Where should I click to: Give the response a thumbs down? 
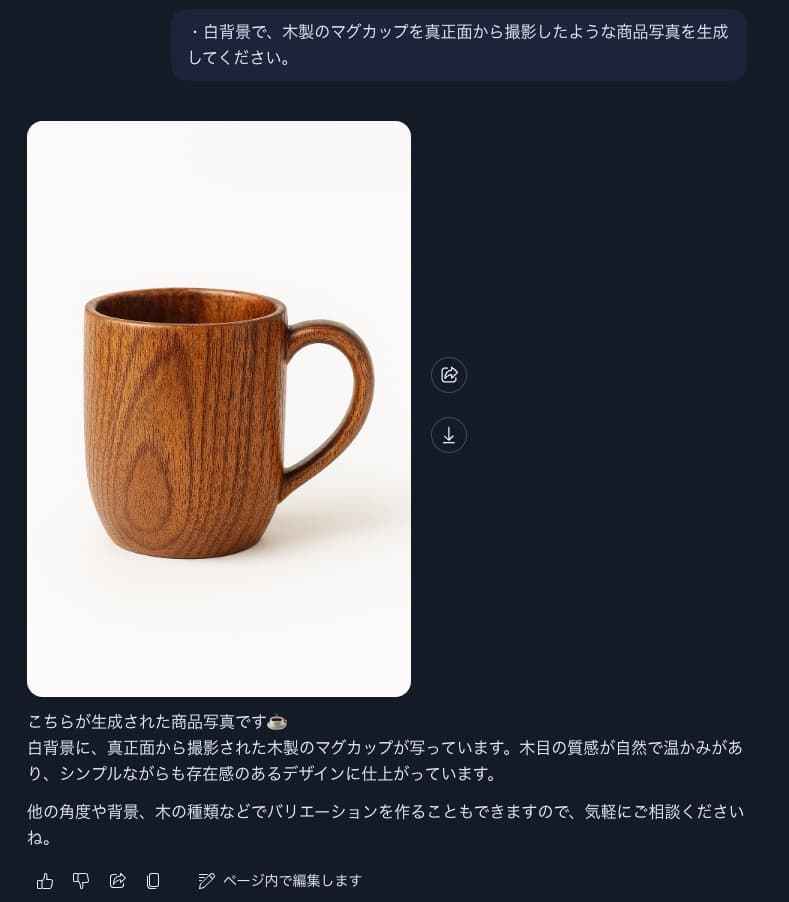click(81, 881)
